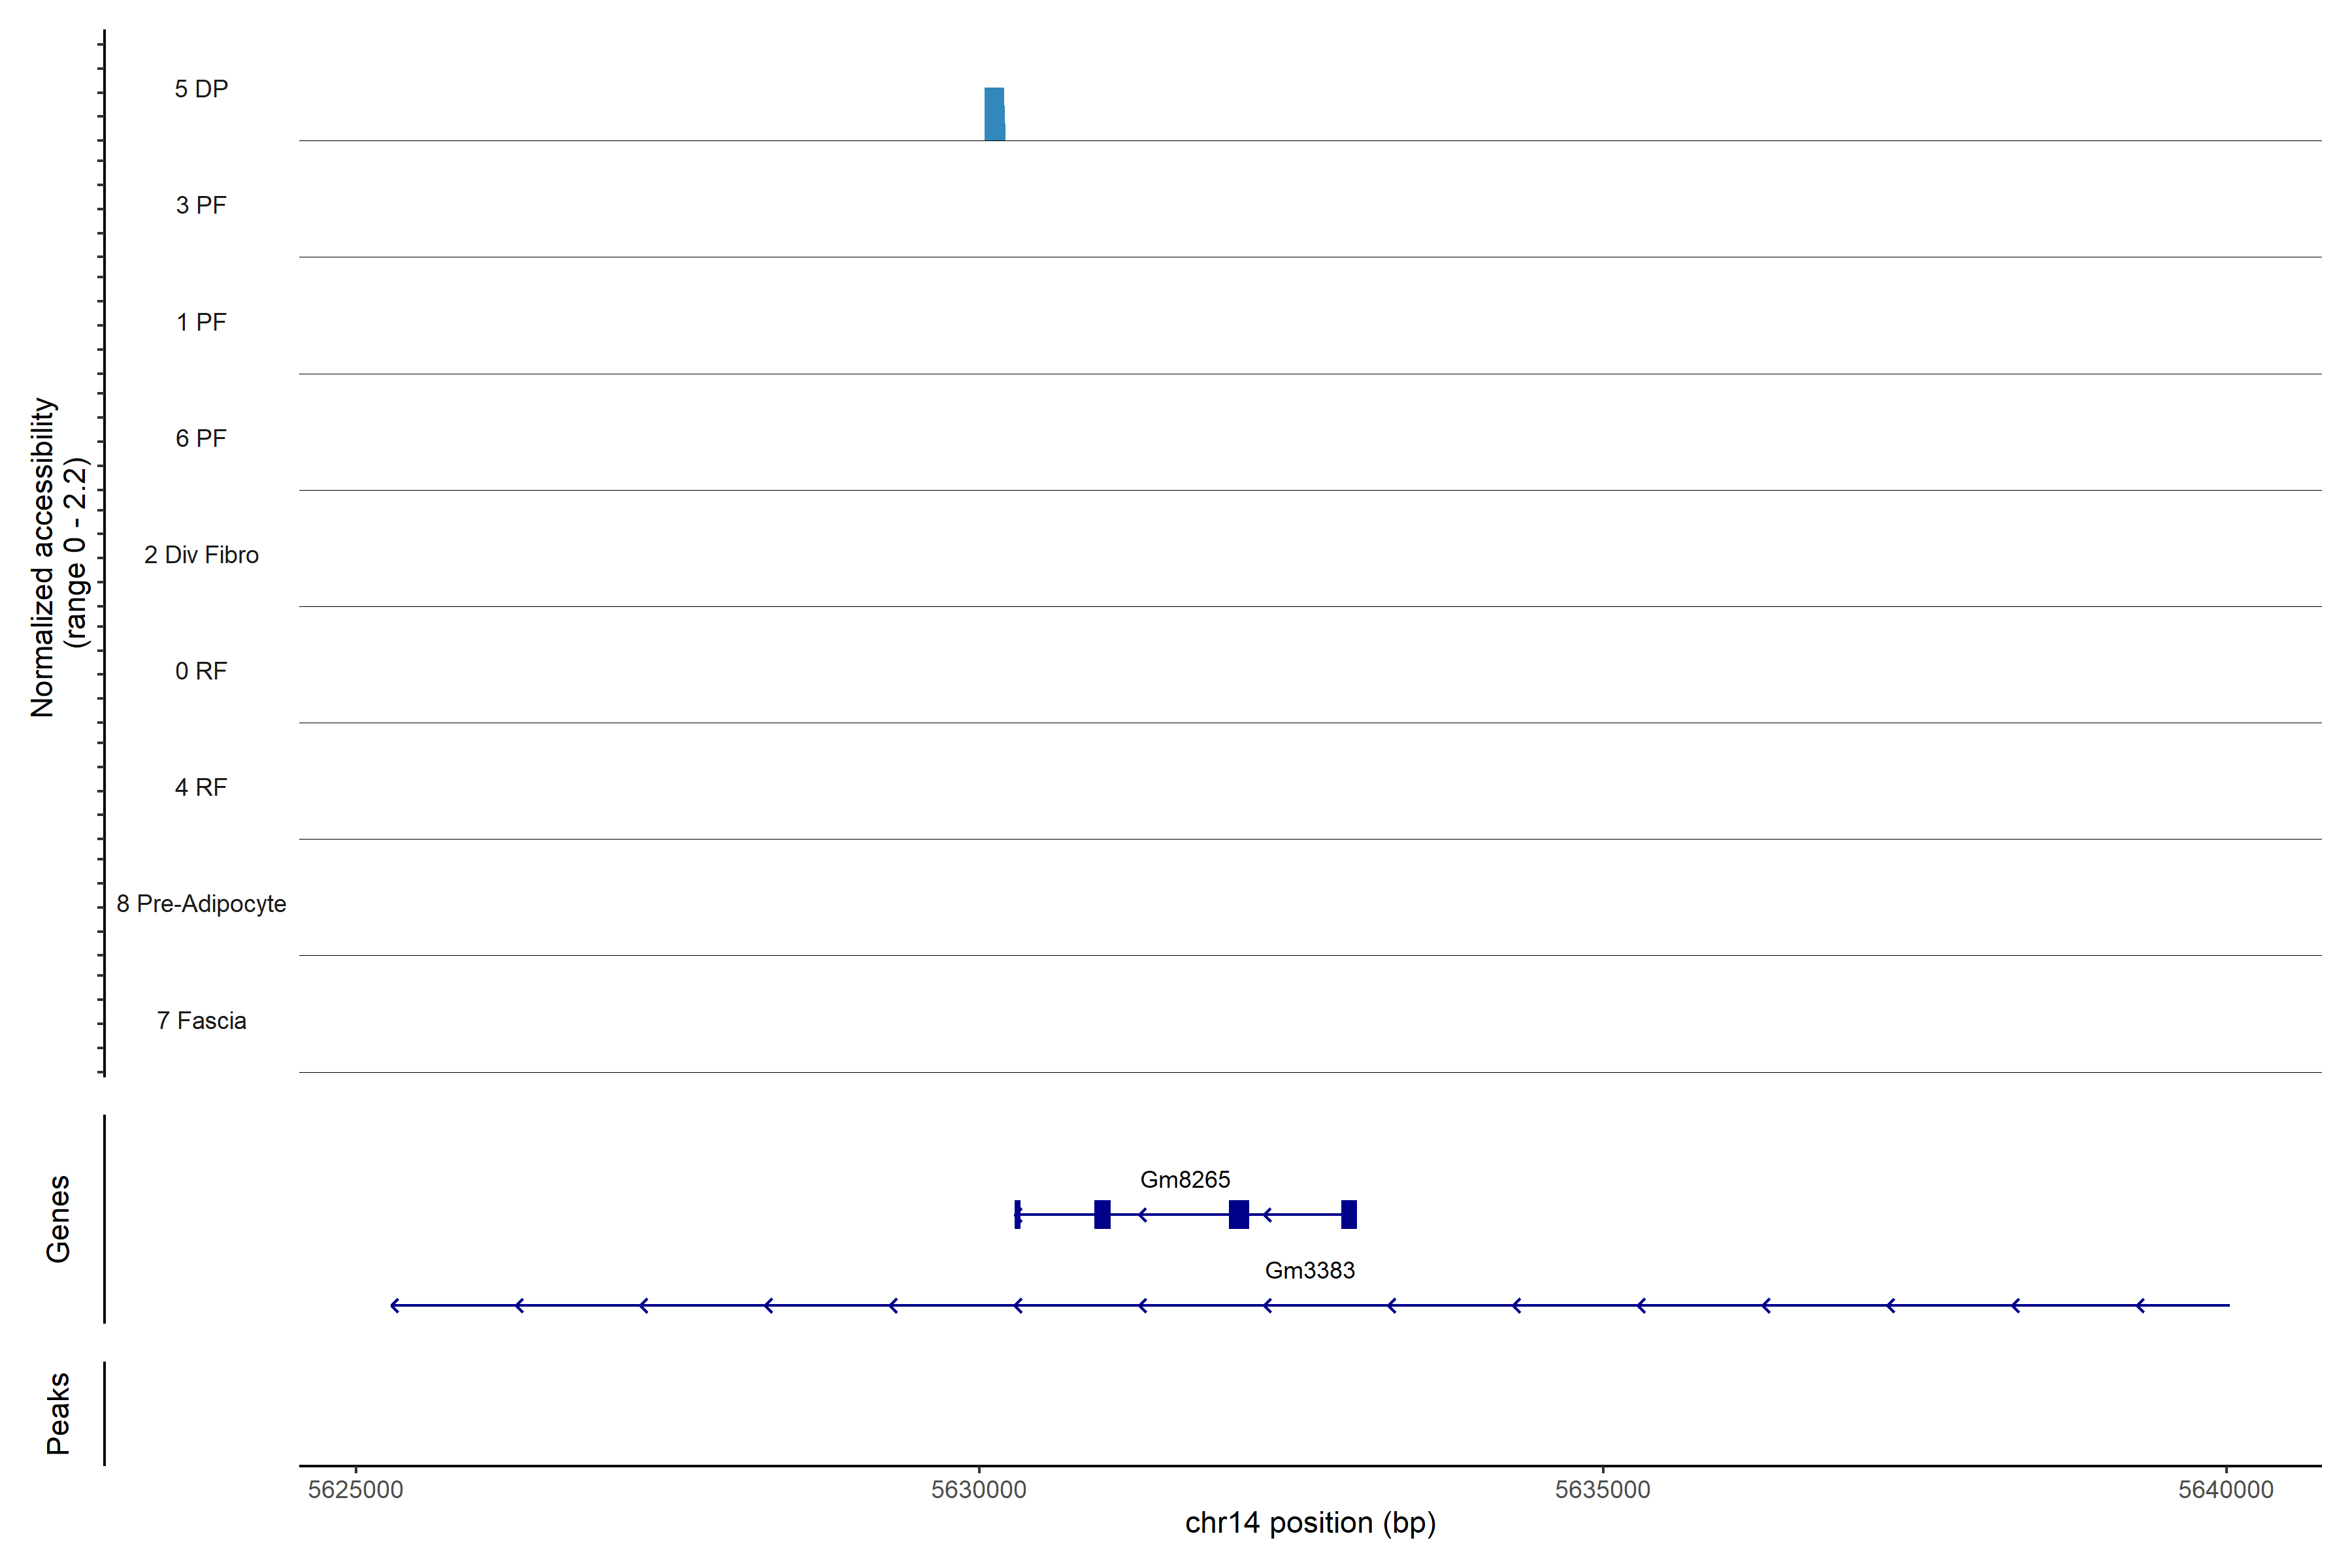Click the 0 RF track label
This screenshot has width=2352, height=1568.
pos(201,671)
